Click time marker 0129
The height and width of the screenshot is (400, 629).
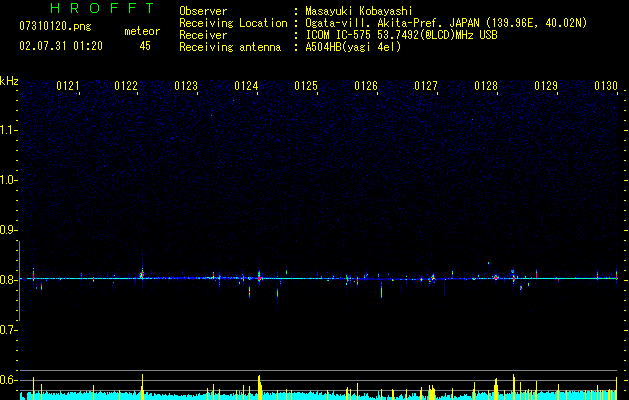[x=546, y=86]
